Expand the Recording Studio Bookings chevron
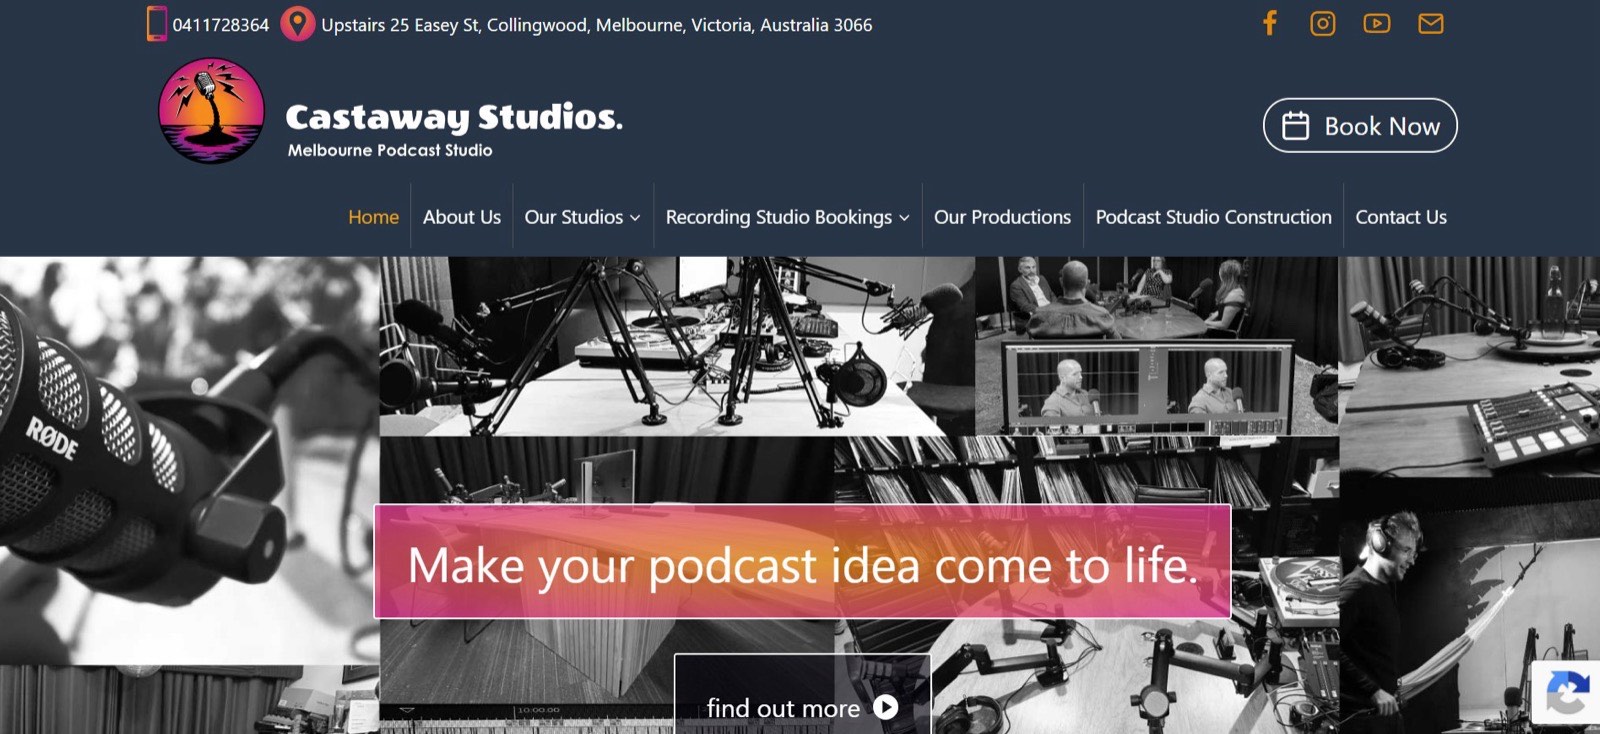Image resolution: width=1600 pixels, height=734 pixels. (x=904, y=218)
